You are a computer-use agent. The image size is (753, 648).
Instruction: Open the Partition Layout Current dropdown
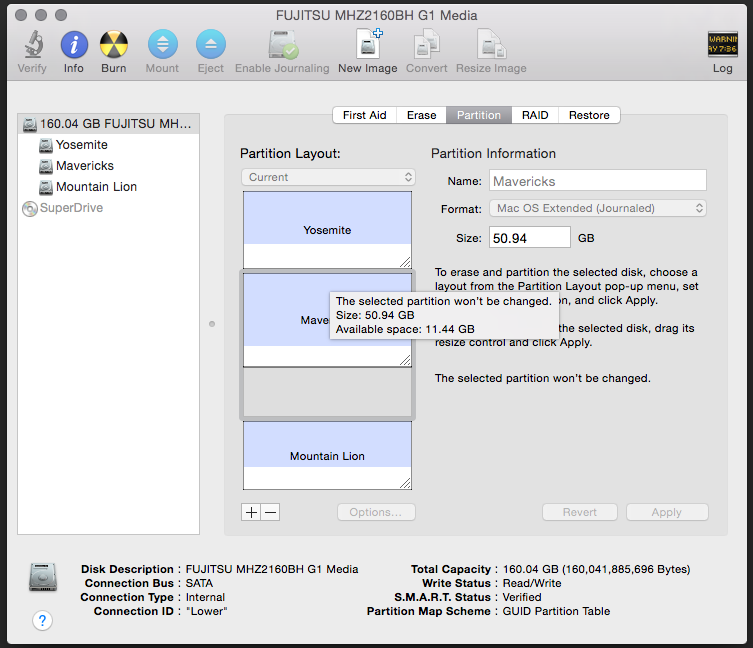click(328, 177)
